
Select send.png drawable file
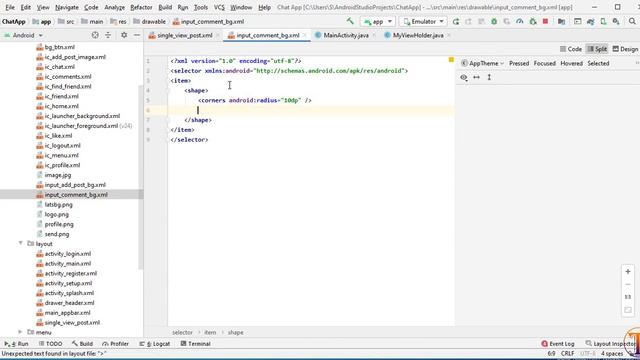click(57, 234)
